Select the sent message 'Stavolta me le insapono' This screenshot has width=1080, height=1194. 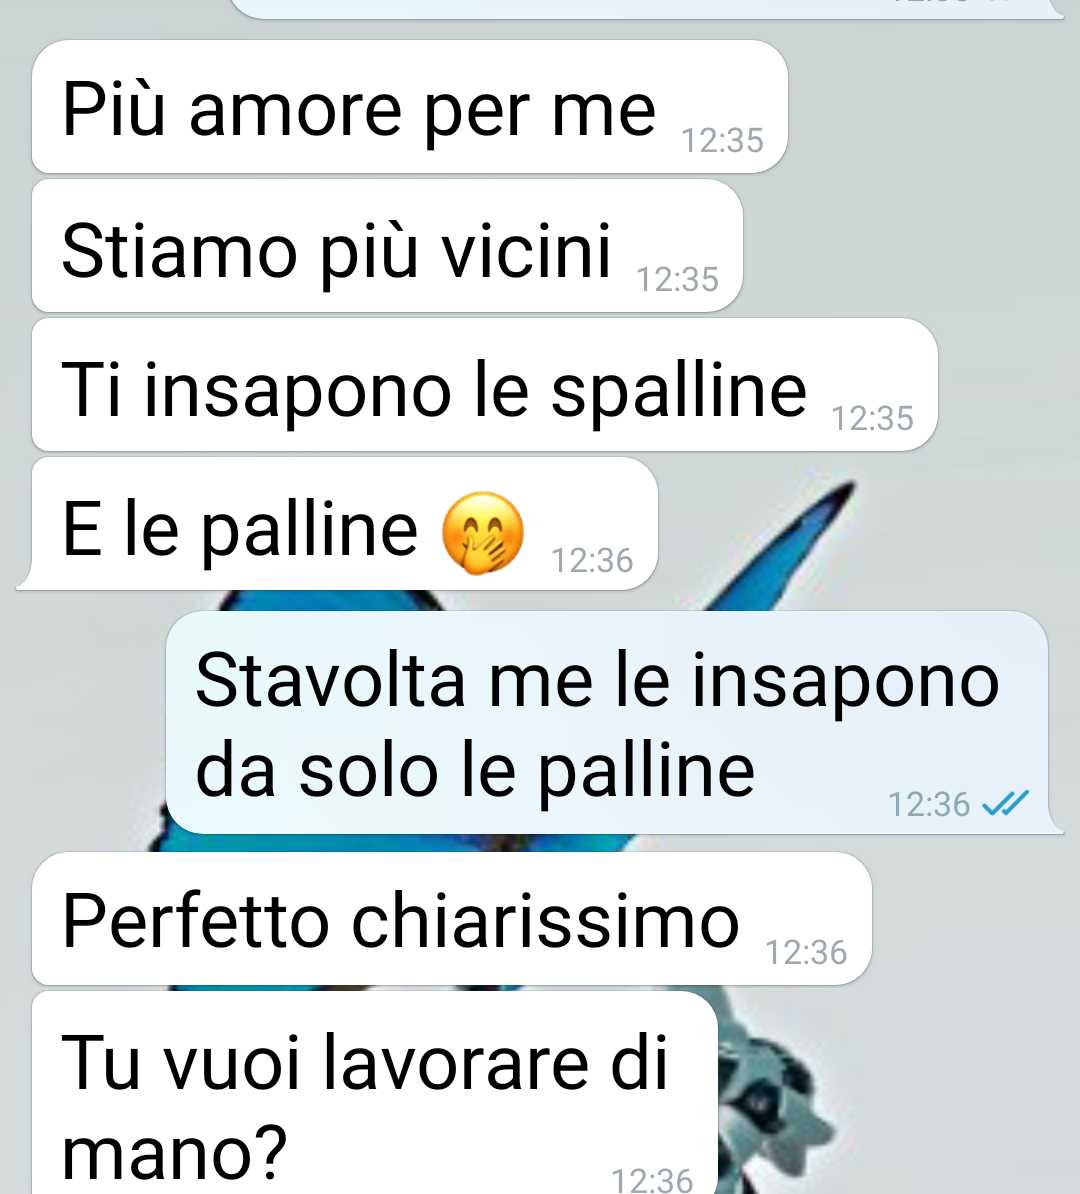pyautogui.click(x=609, y=723)
